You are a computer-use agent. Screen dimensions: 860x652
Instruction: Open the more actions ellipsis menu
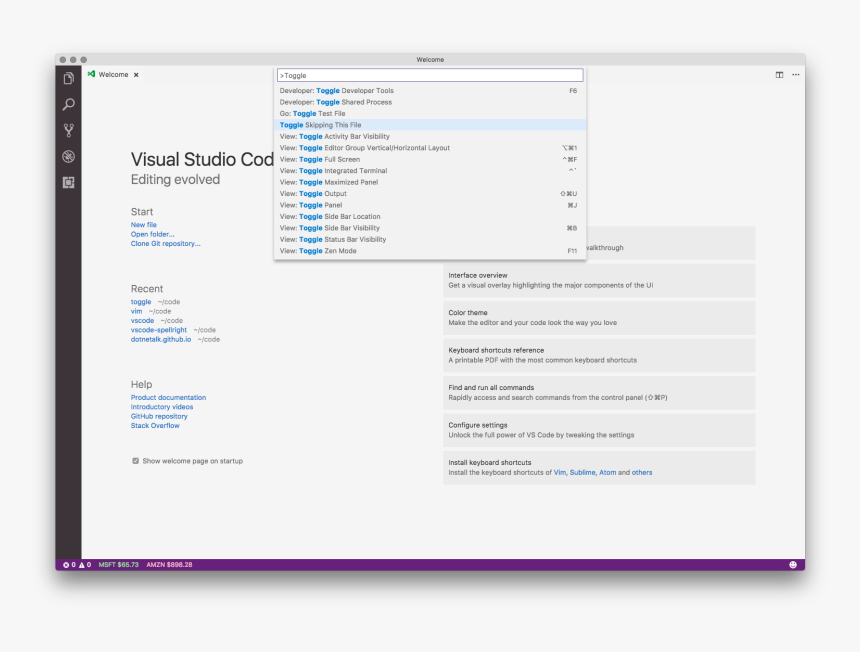click(x=796, y=75)
